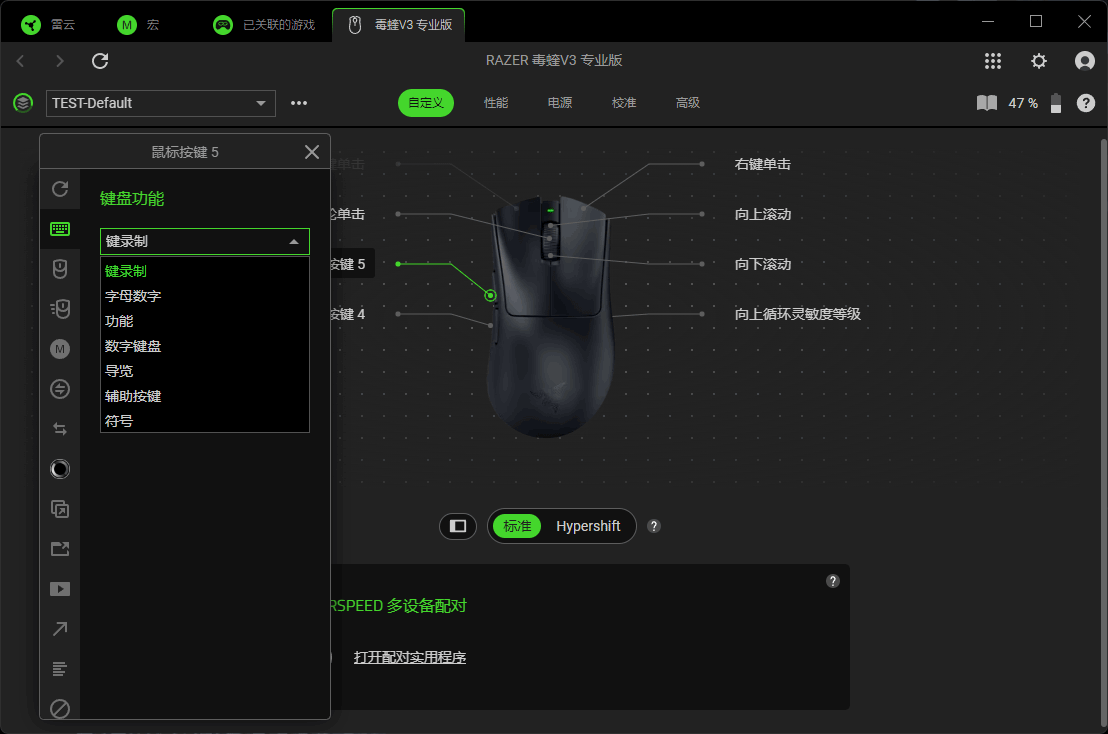1108x734 pixels.
Task: Select the 毒蝰V3 专业版 device tab
Action: 399,25
